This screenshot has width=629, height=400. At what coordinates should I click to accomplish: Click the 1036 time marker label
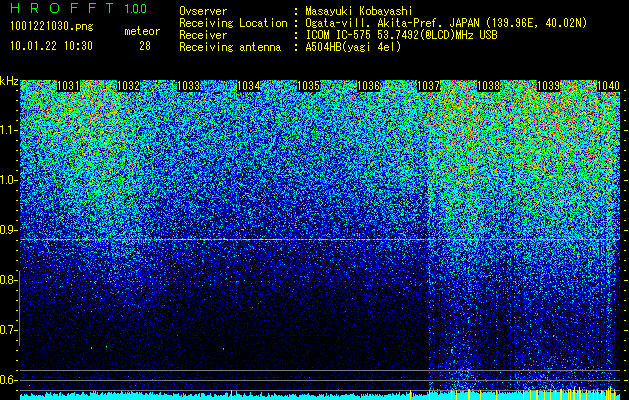click(x=369, y=86)
